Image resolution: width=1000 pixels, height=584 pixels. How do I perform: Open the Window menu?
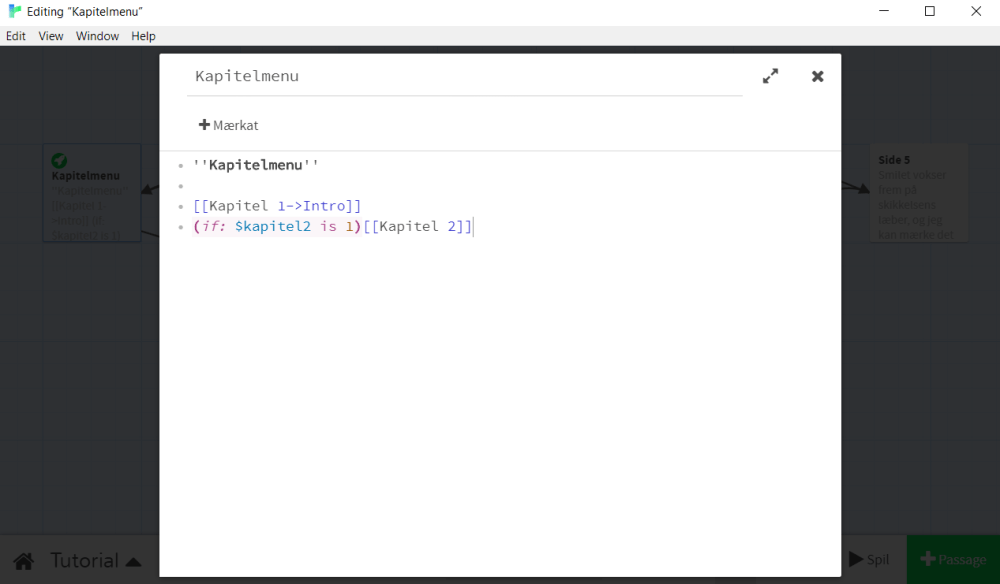click(x=97, y=36)
